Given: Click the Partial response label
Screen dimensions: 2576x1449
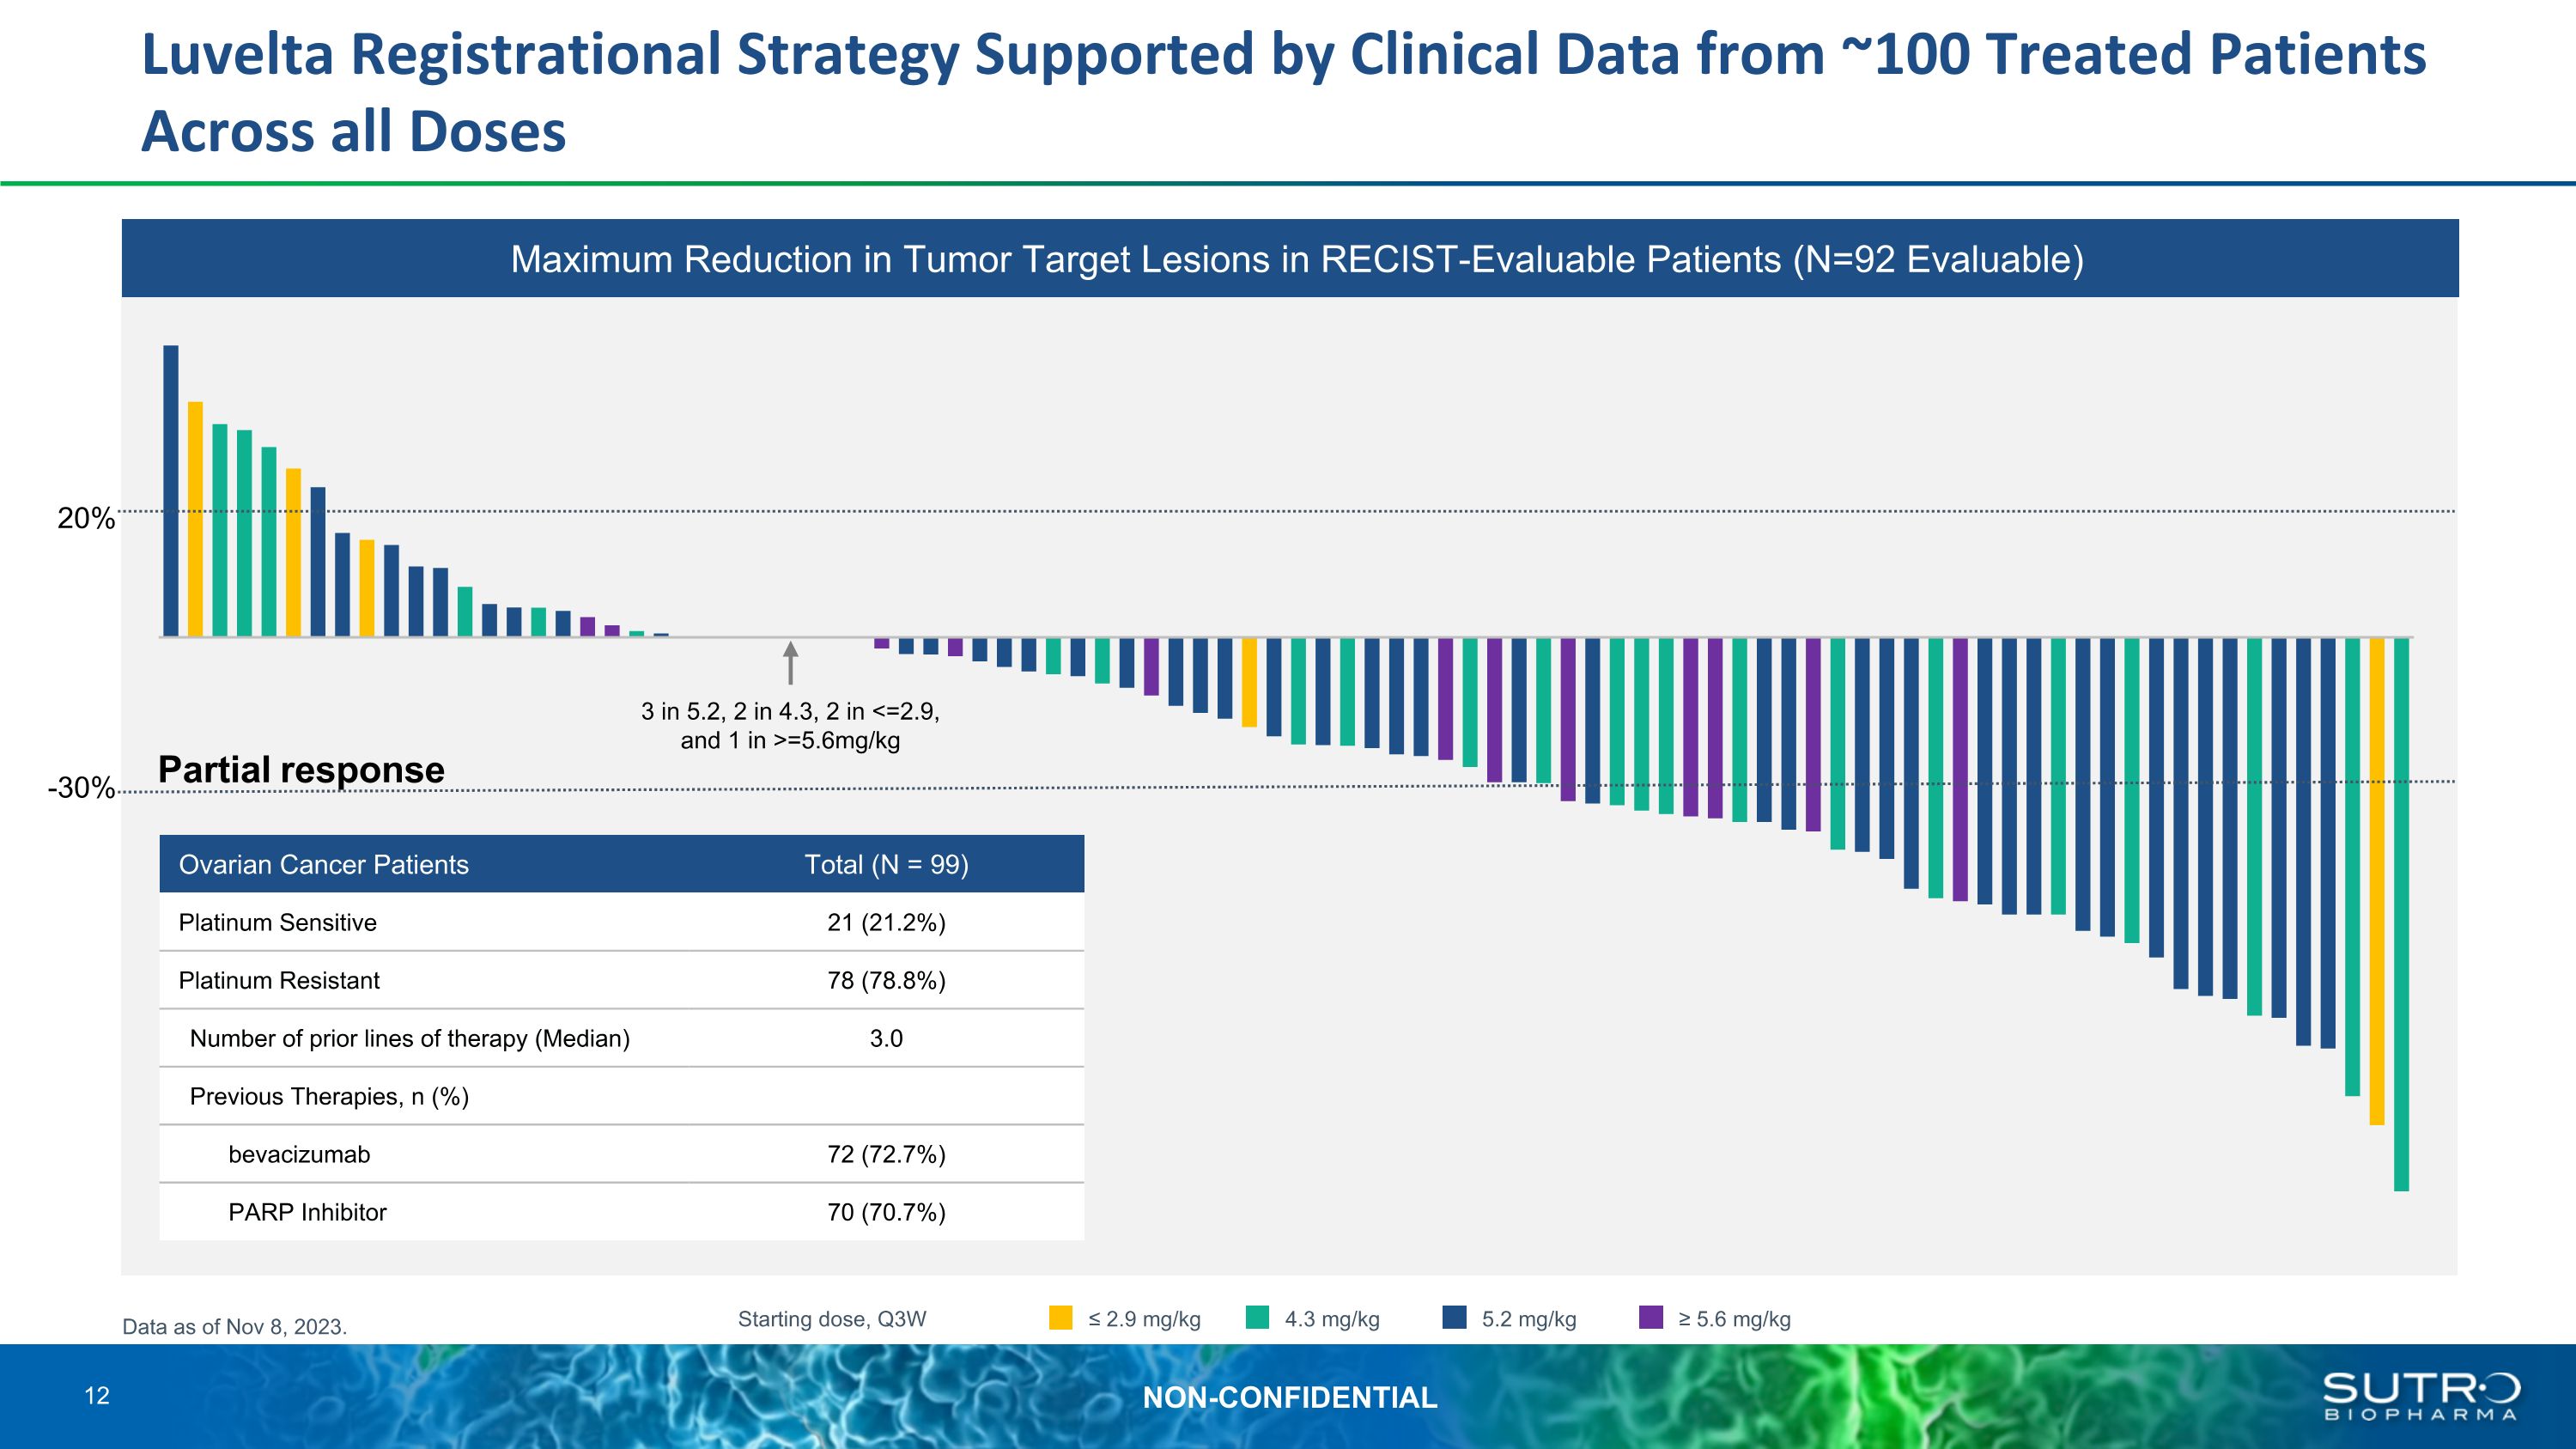Looking at the screenshot, I should [x=301, y=770].
